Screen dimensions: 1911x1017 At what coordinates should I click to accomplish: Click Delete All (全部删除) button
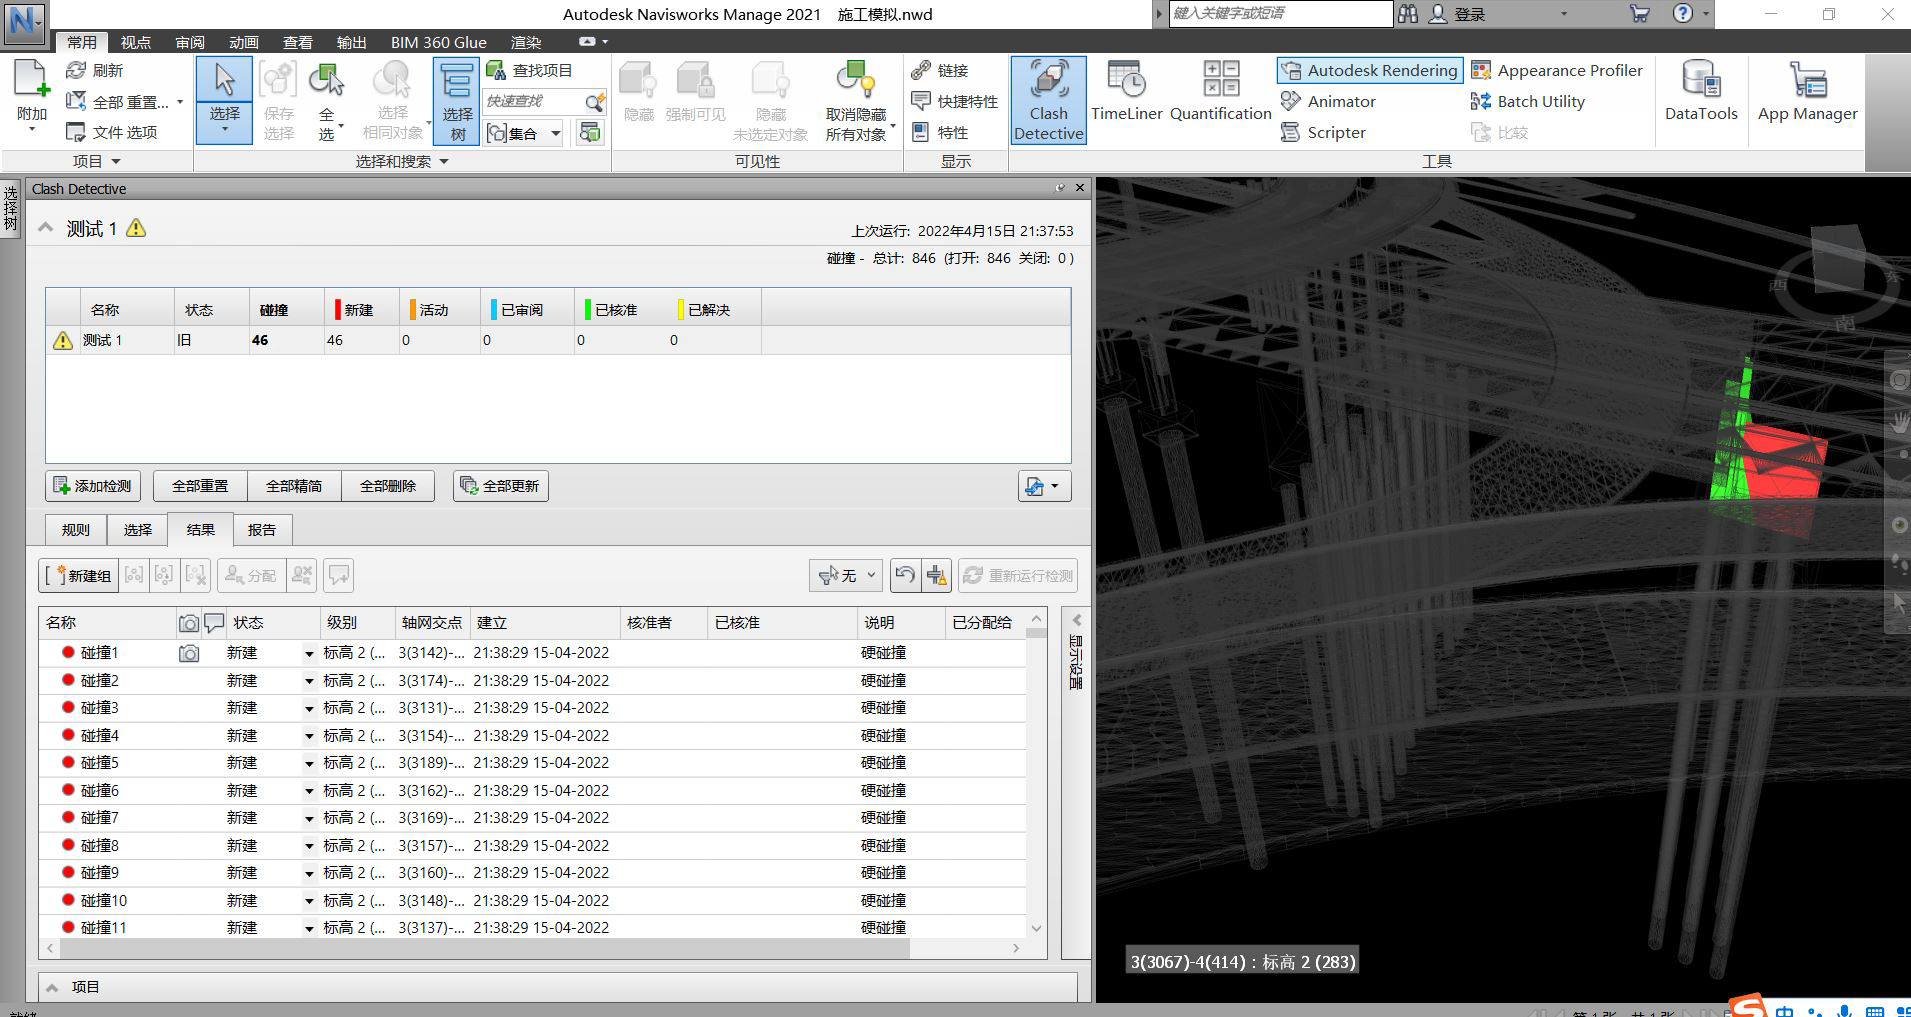pyautogui.click(x=388, y=486)
